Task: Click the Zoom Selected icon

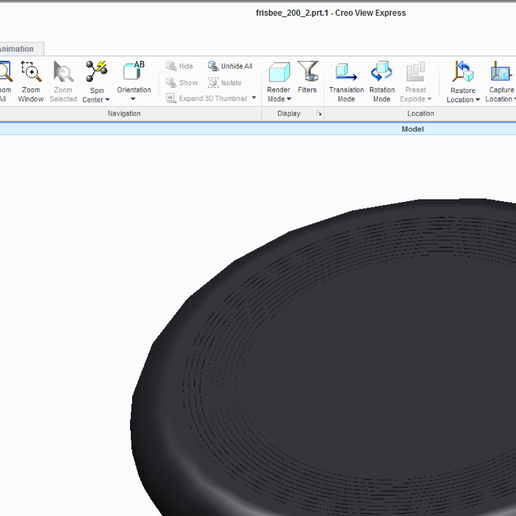Action: [63, 71]
